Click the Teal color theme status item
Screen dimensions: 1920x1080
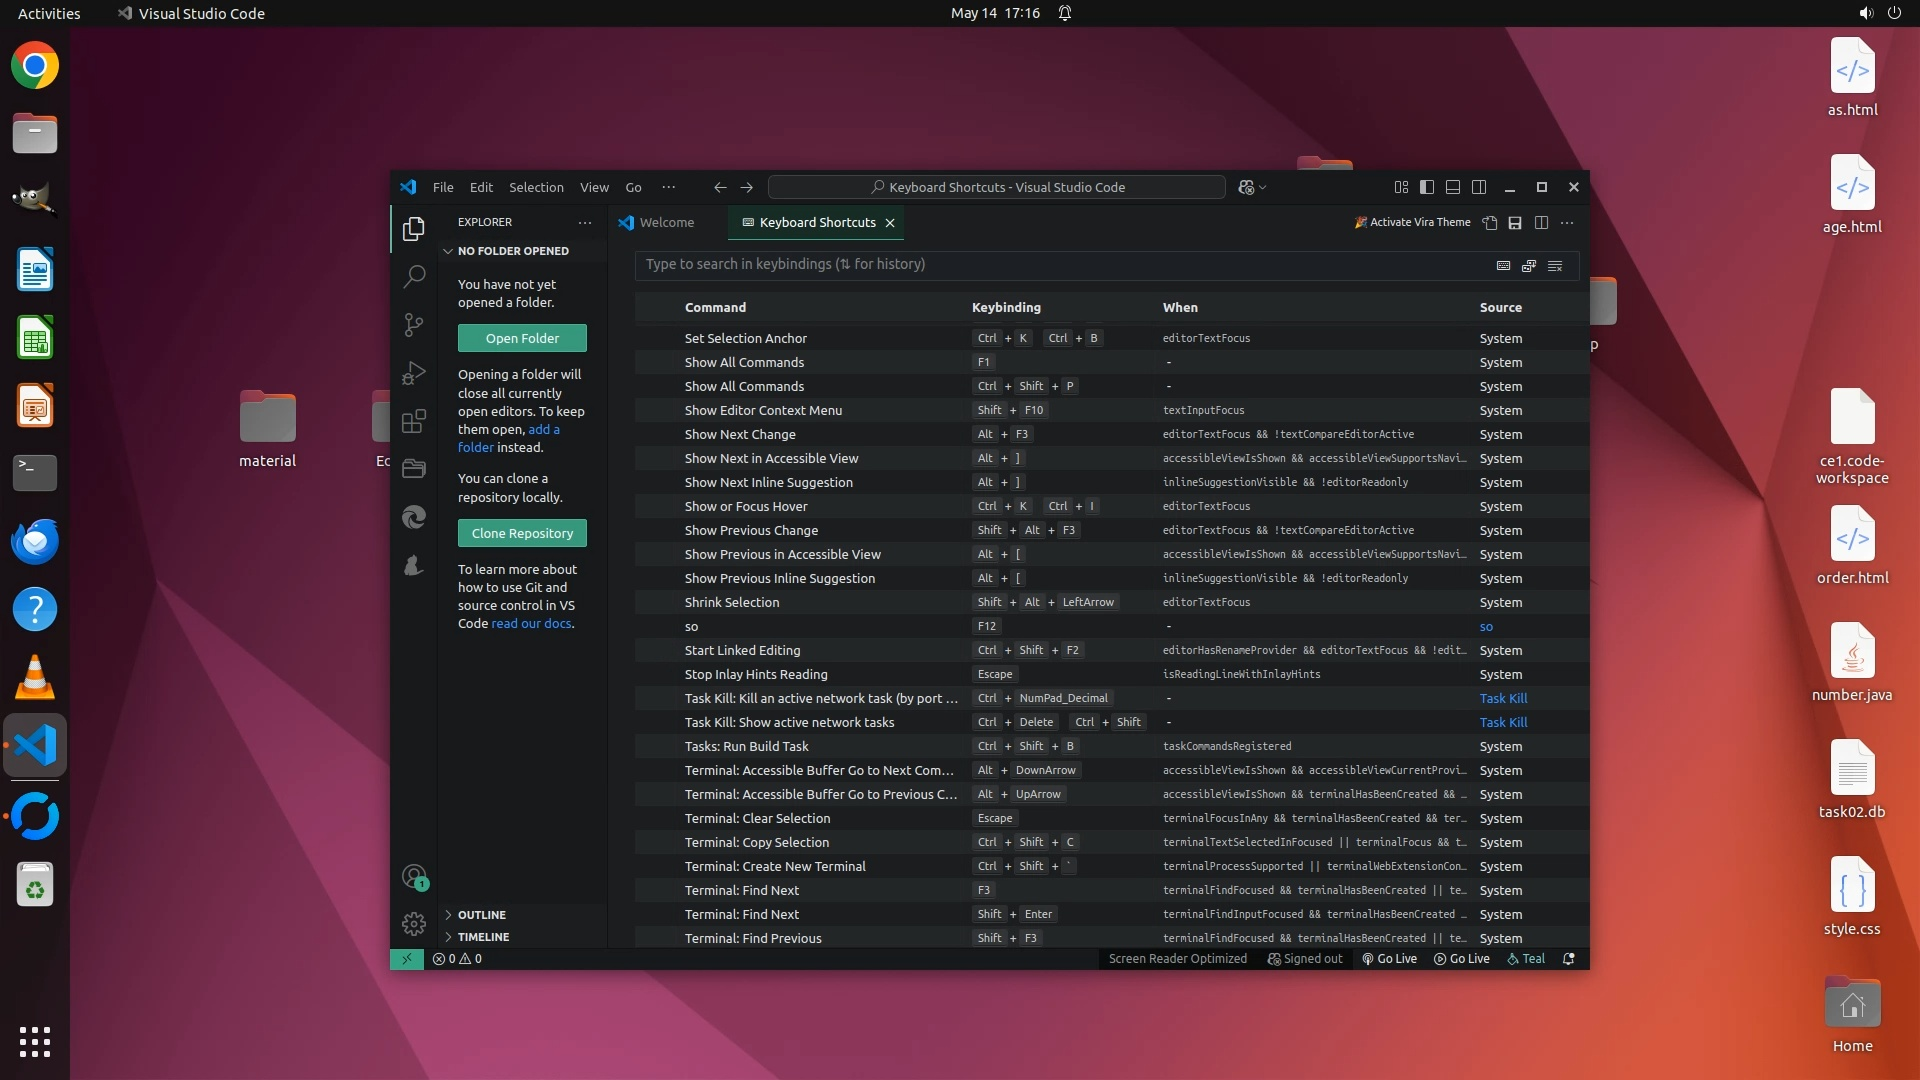point(1526,958)
